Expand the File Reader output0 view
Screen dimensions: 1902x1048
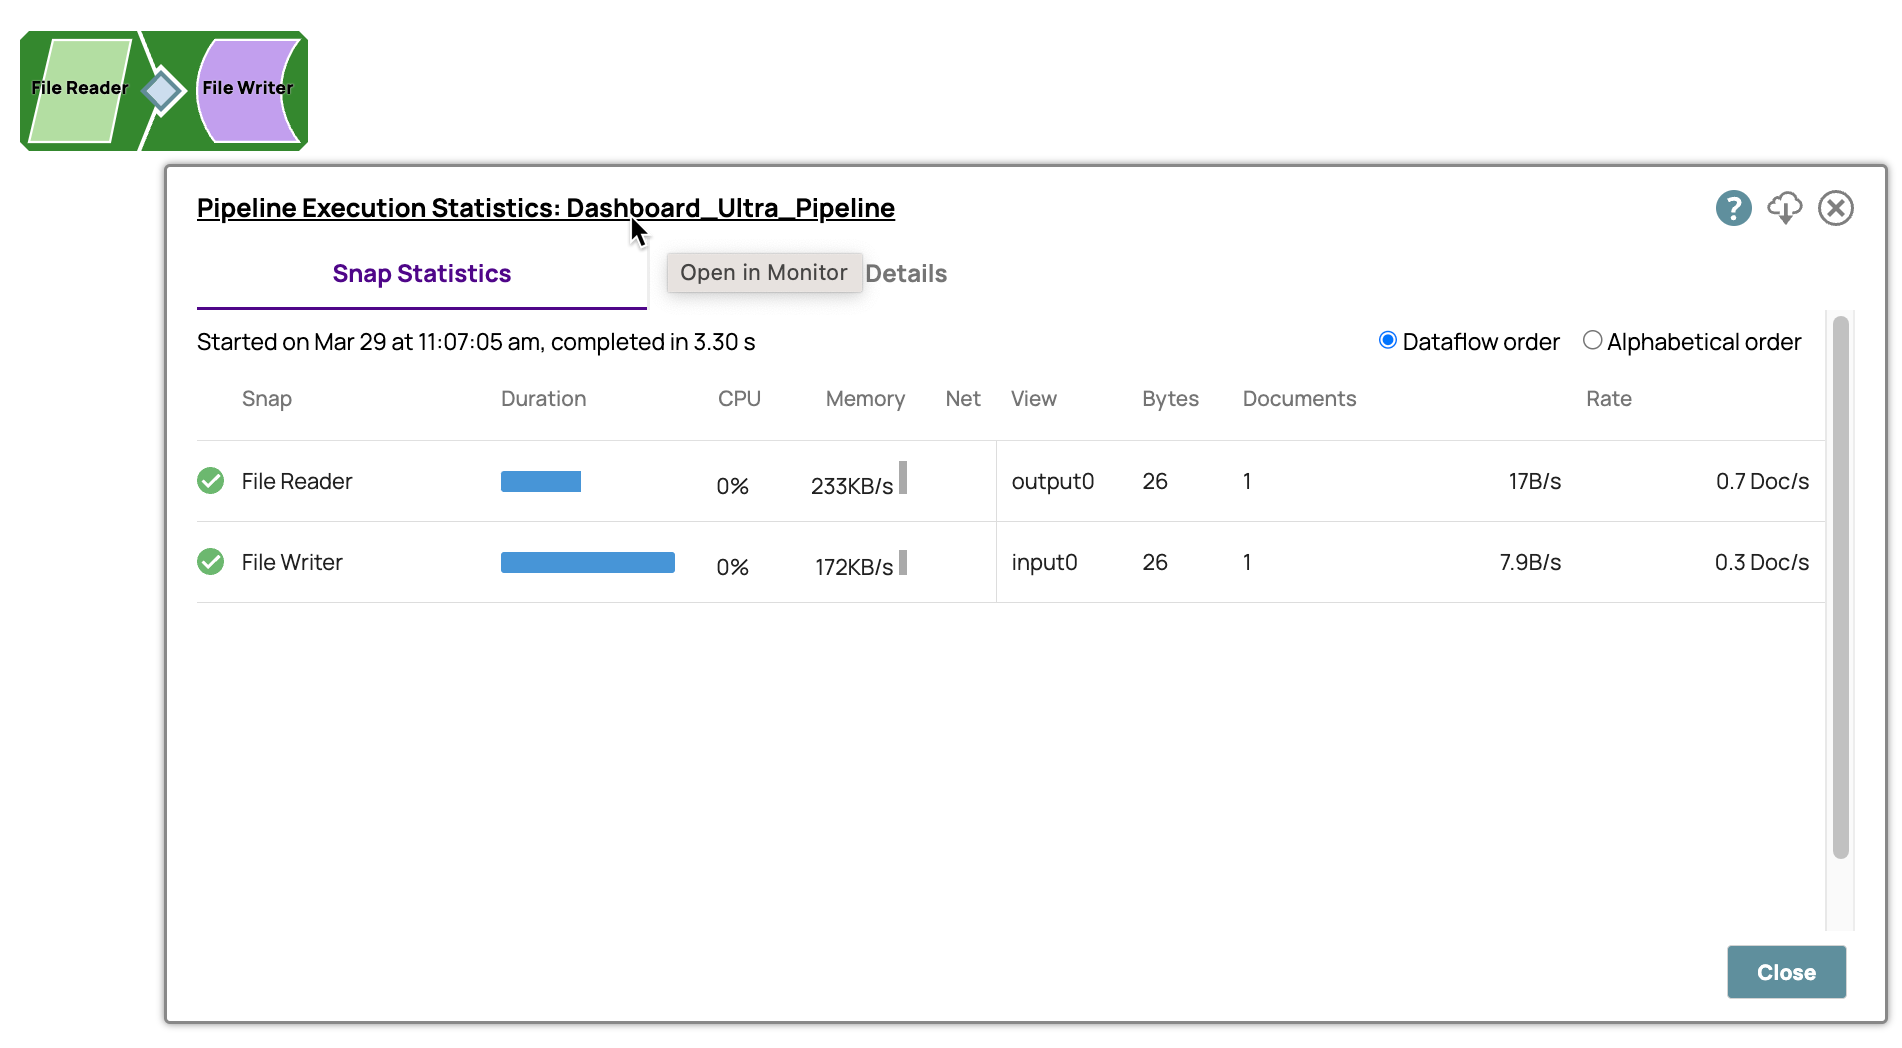point(1053,481)
